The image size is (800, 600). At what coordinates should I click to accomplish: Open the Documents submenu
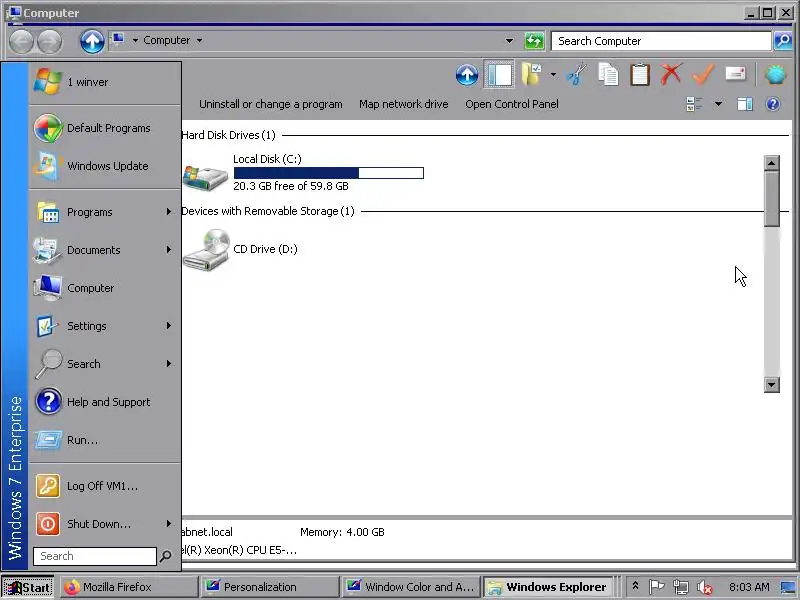(105, 250)
